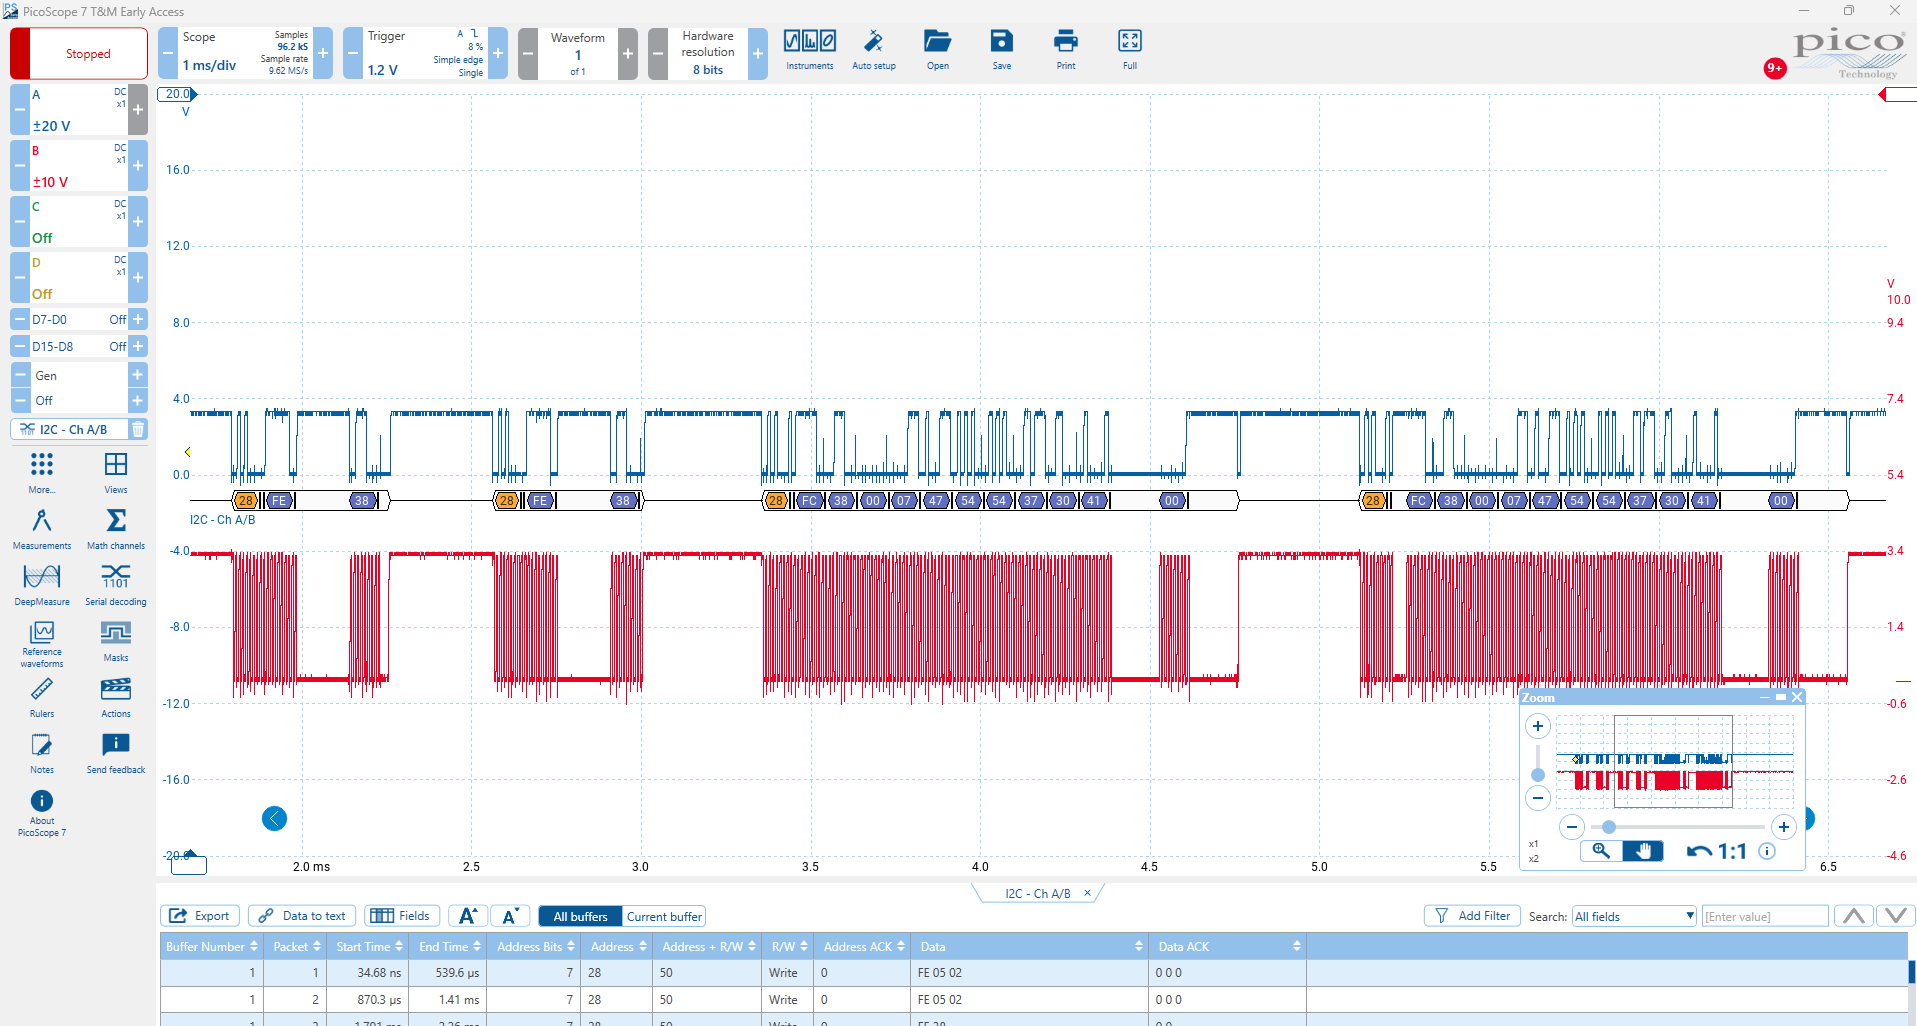The height and width of the screenshot is (1026, 1917).
Task: Open channel A ±20 V range options
Action: pos(79,110)
